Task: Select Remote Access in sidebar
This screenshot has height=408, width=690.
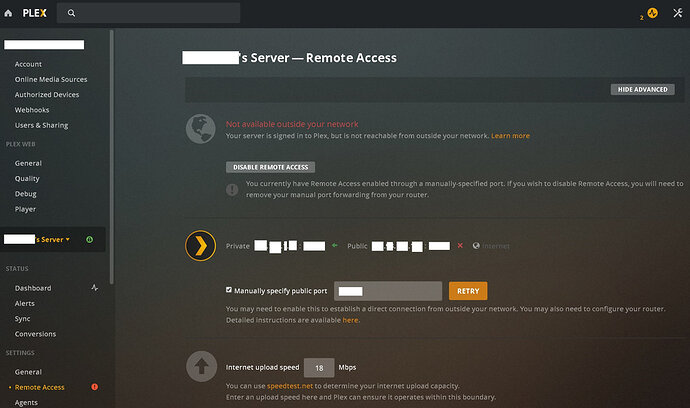Action: [x=40, y=387]
